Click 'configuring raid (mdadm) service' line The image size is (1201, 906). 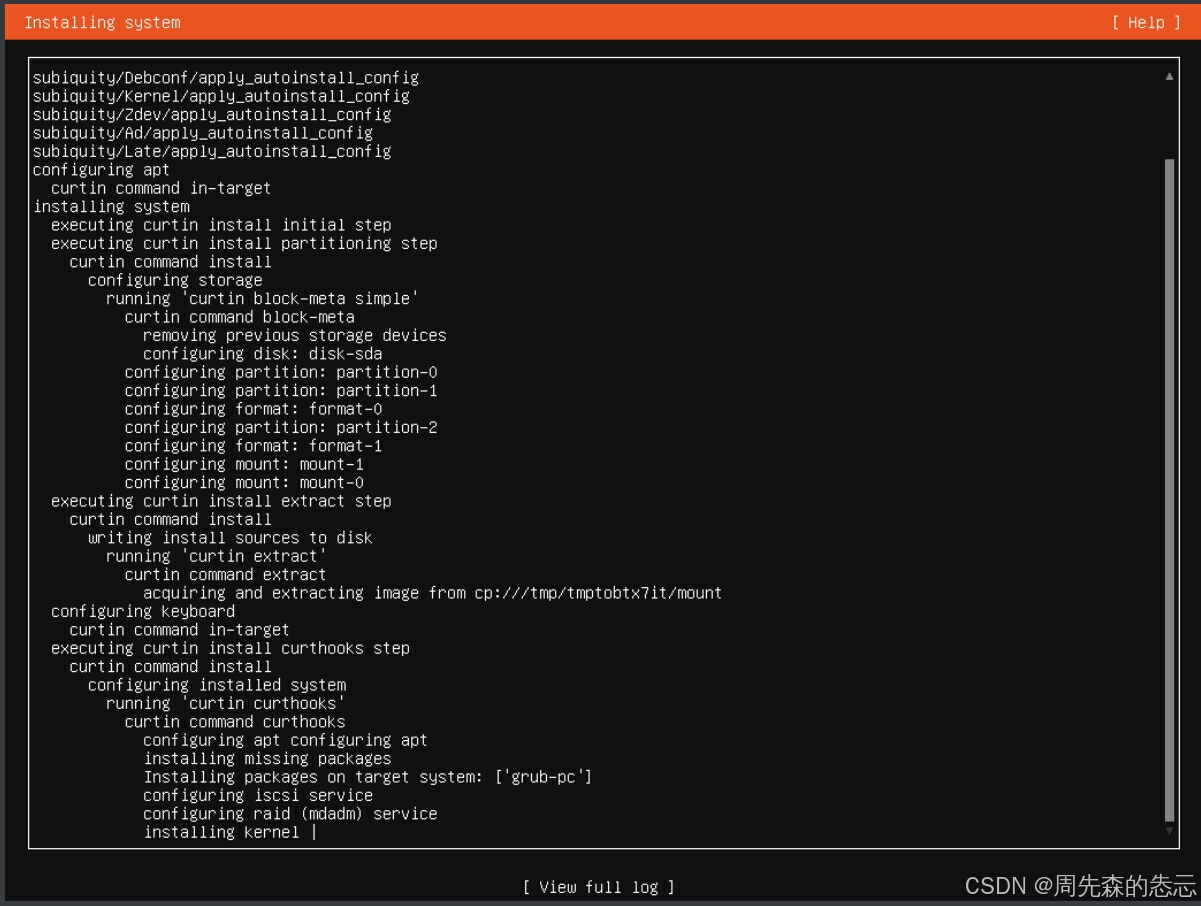click(290, 814)
